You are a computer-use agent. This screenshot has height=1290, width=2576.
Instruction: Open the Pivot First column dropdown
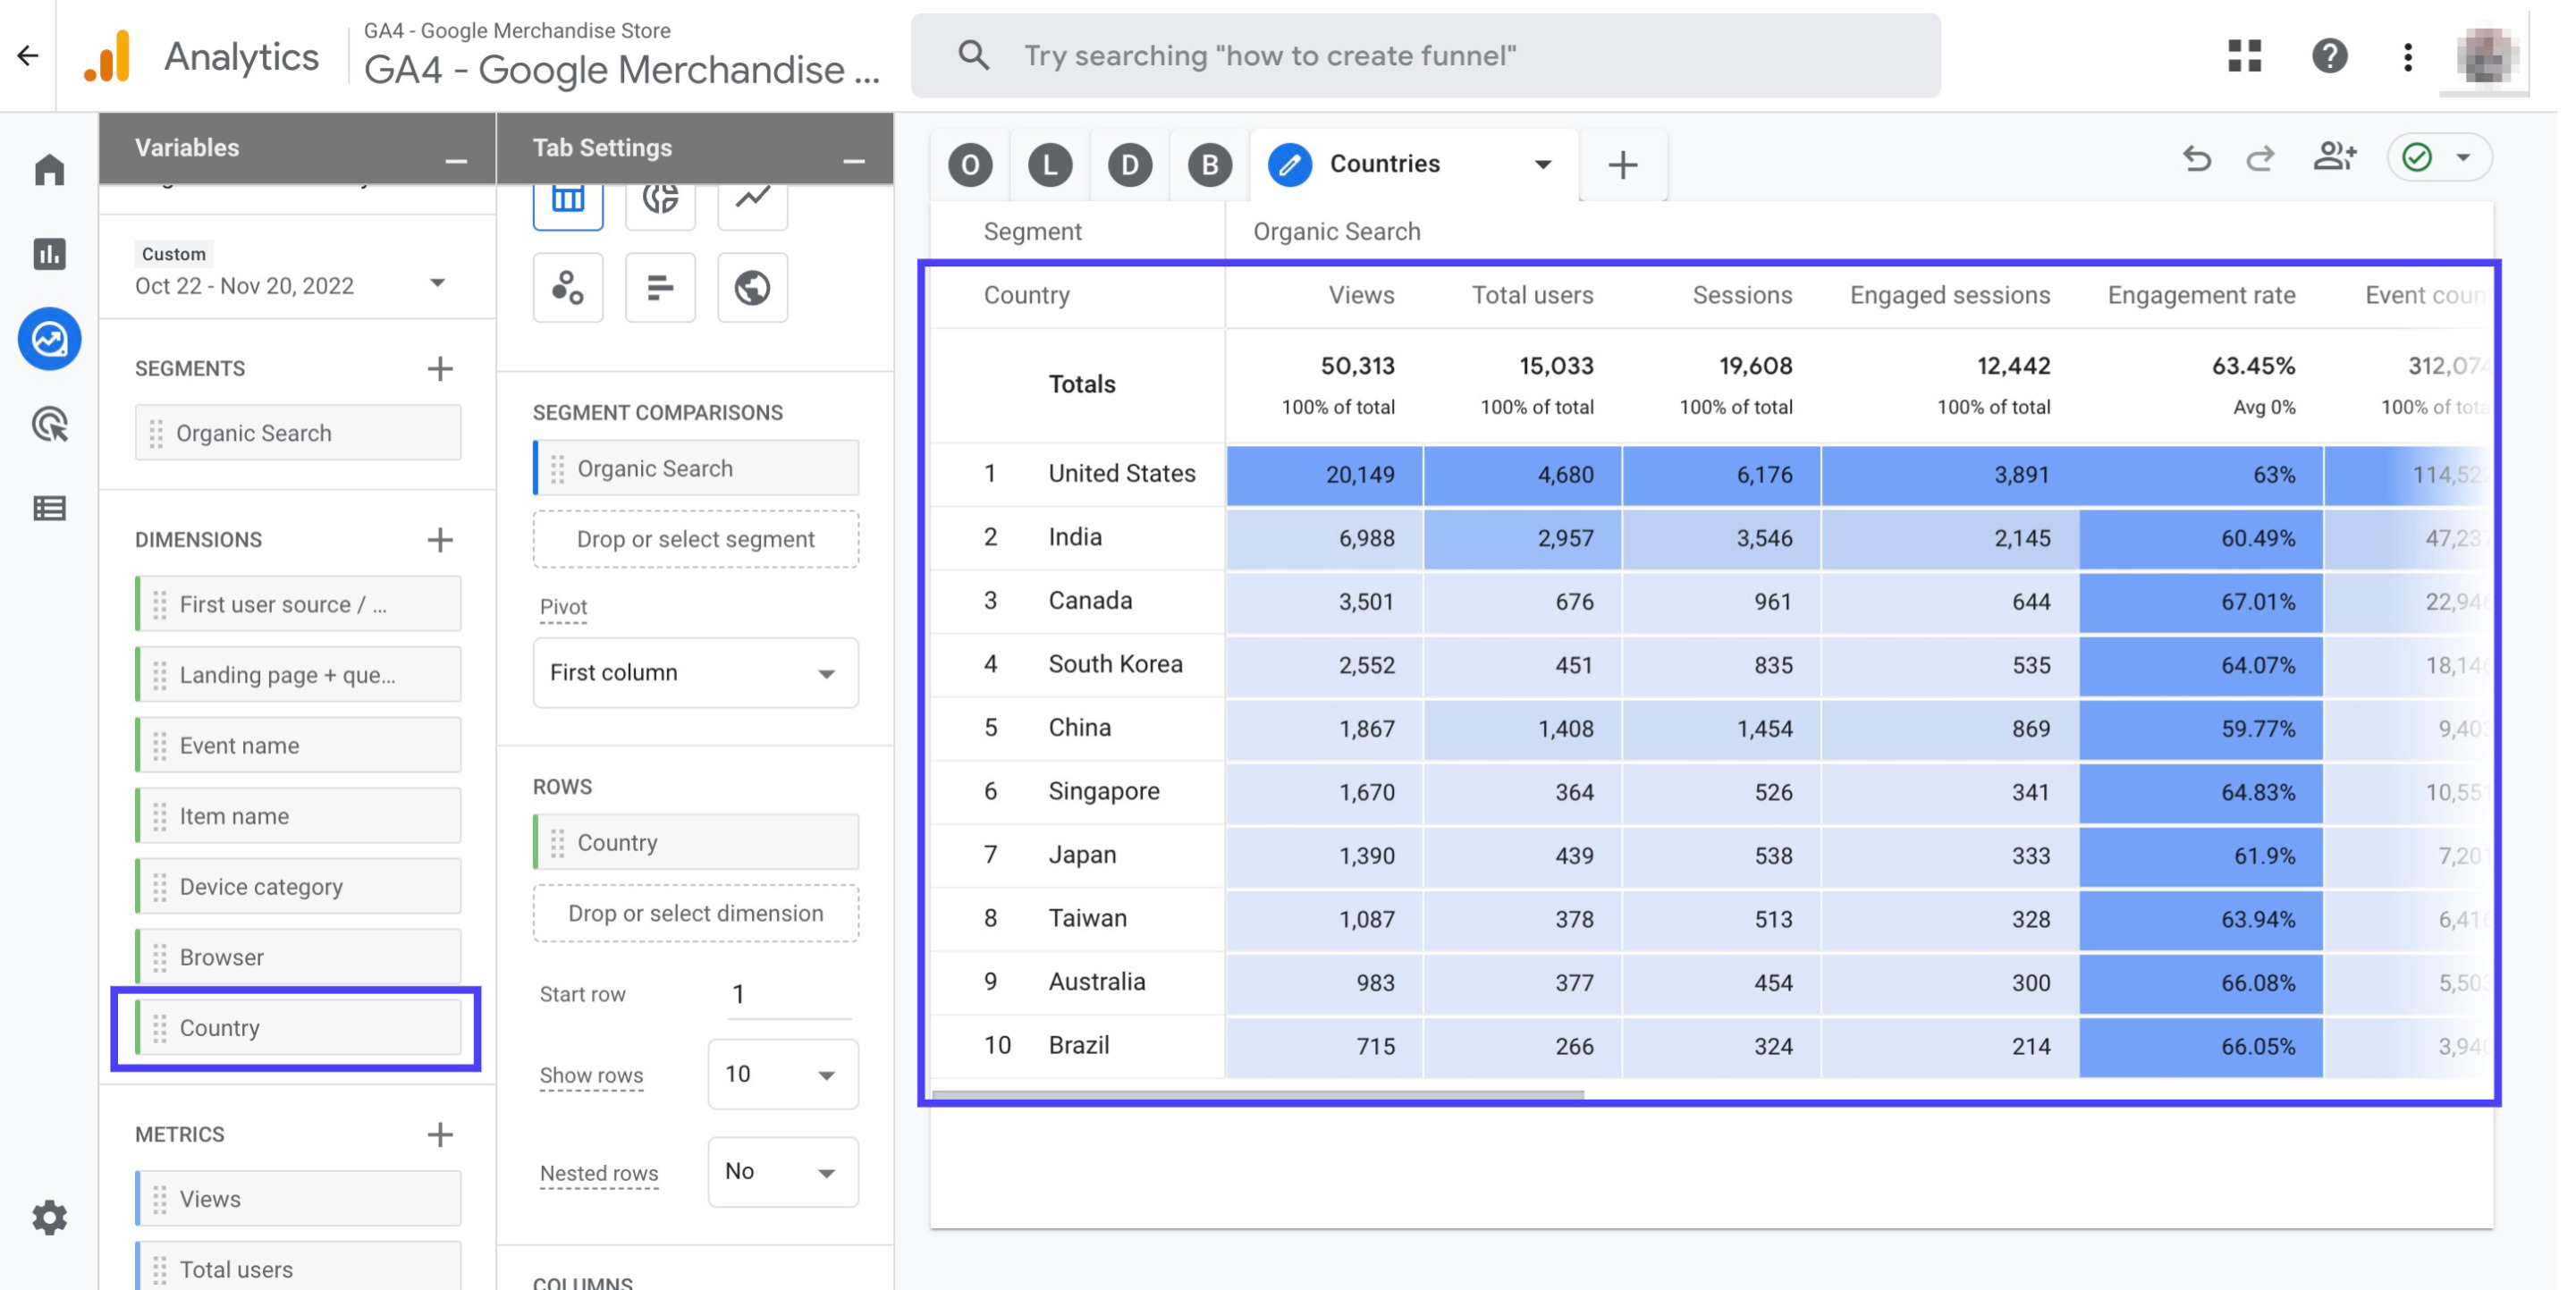pyautogui.click(x=695, y=672)
